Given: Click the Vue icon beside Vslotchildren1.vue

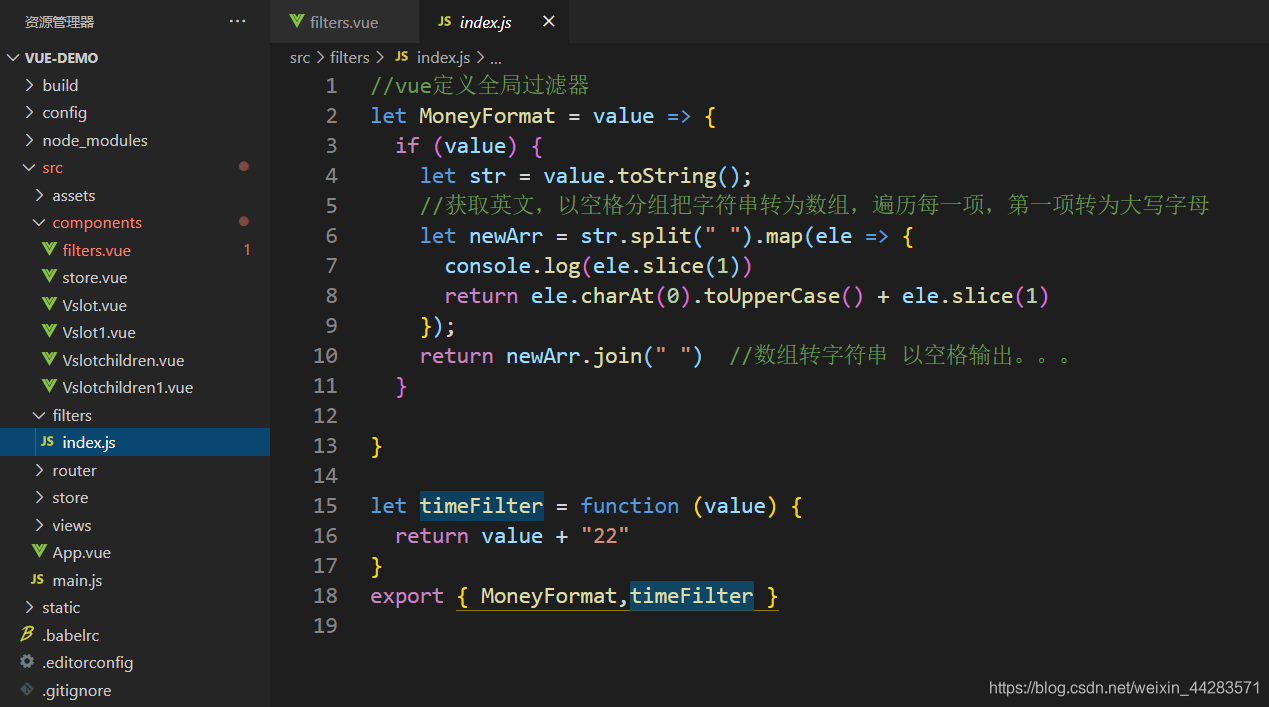Looking at the screenshot, I should coord(49,387).
